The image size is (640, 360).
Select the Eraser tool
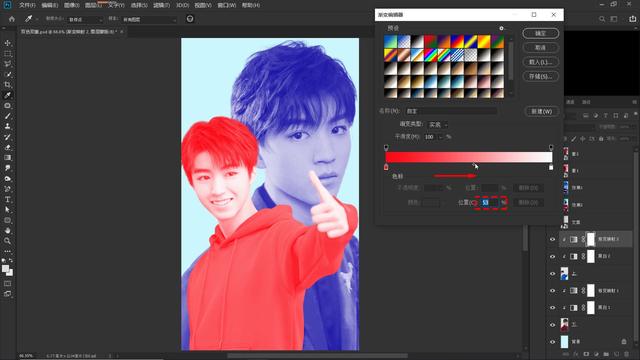7,147
